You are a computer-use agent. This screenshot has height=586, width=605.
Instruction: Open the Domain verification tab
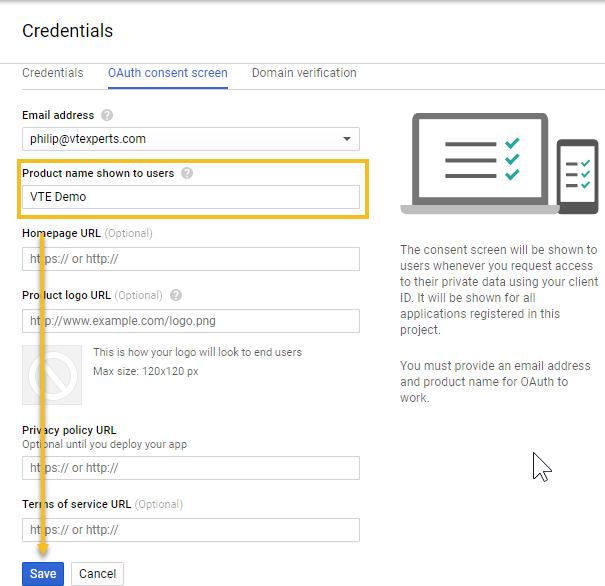tap(304, 73)
